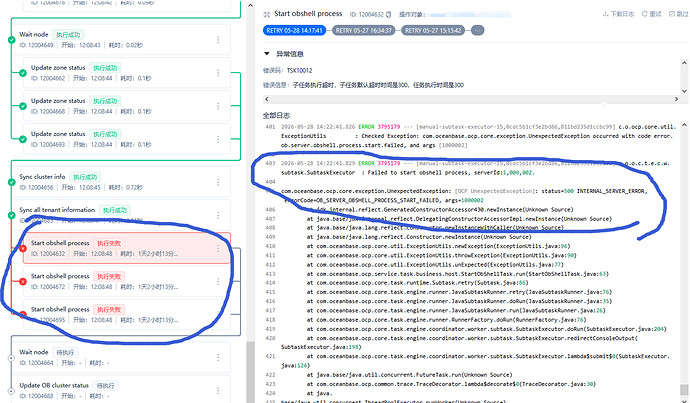Click the left arrow of the error info horizontal scrollbar

coord(266,99)
